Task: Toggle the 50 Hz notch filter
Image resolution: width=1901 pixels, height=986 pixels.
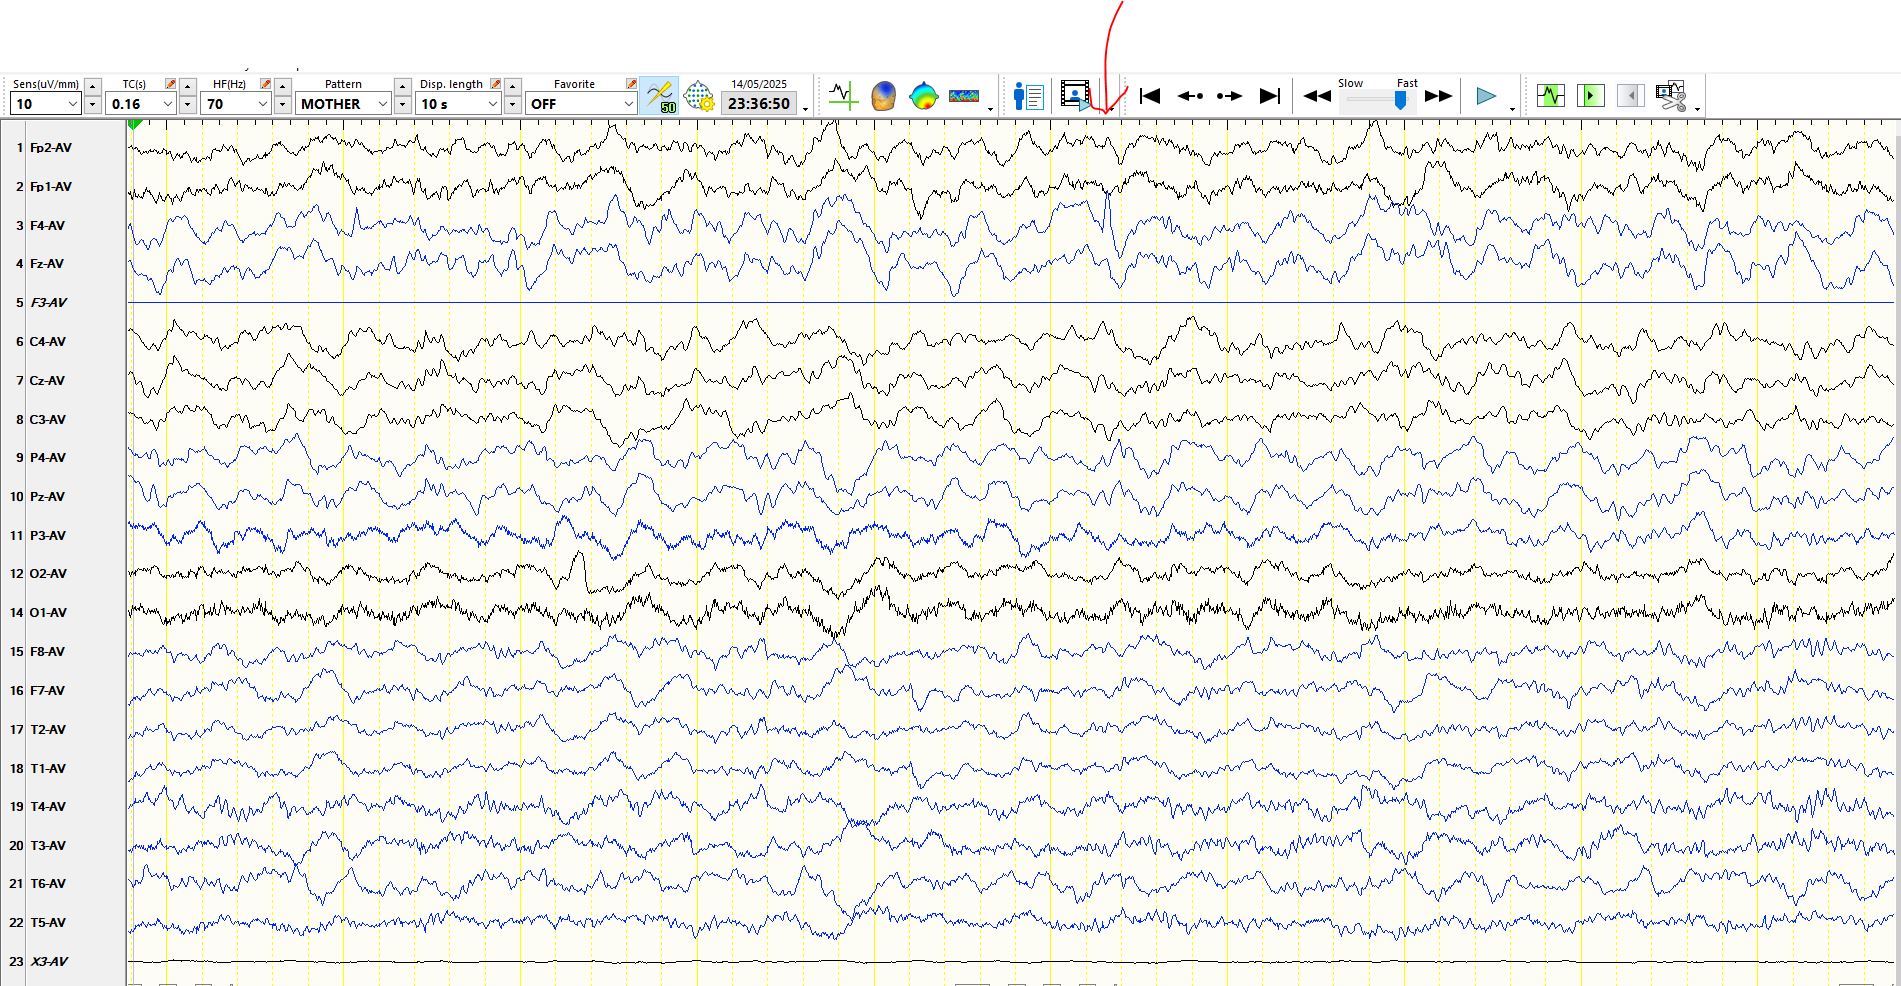Action: pyautogui.click(x=660, y=97)
